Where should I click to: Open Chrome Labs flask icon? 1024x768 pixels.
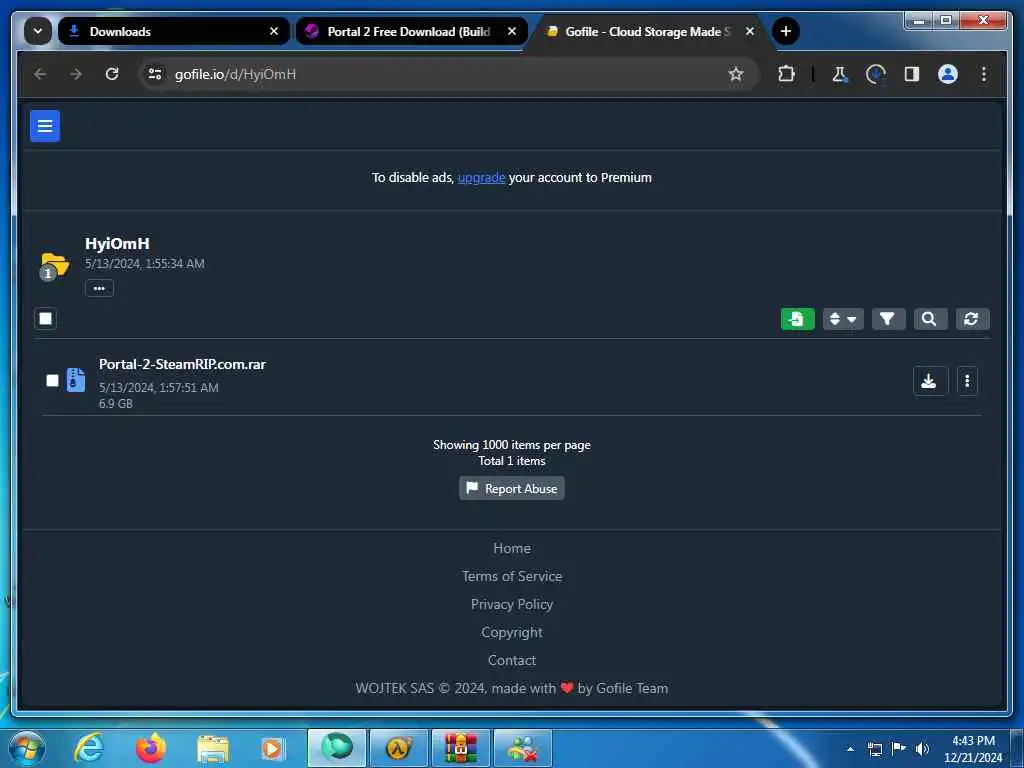840,74
